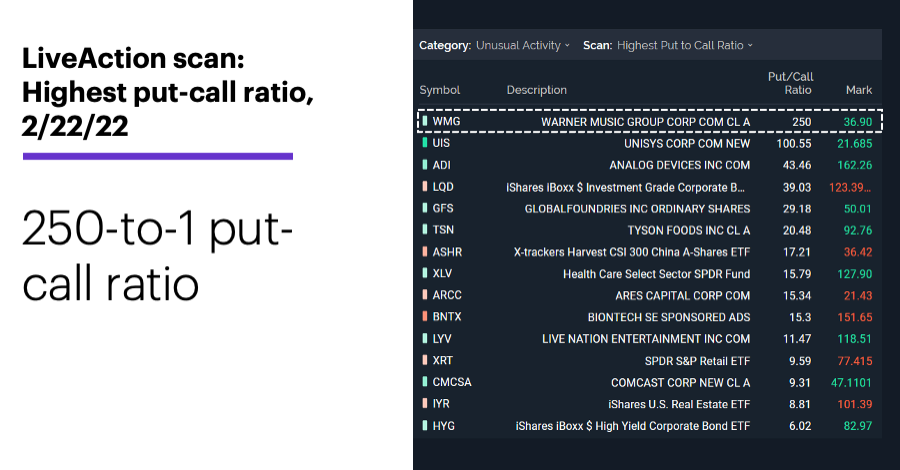Viewport: 900px width, 470px height.
Task: Select the ADI symbol
Action: tap(441, 165)
